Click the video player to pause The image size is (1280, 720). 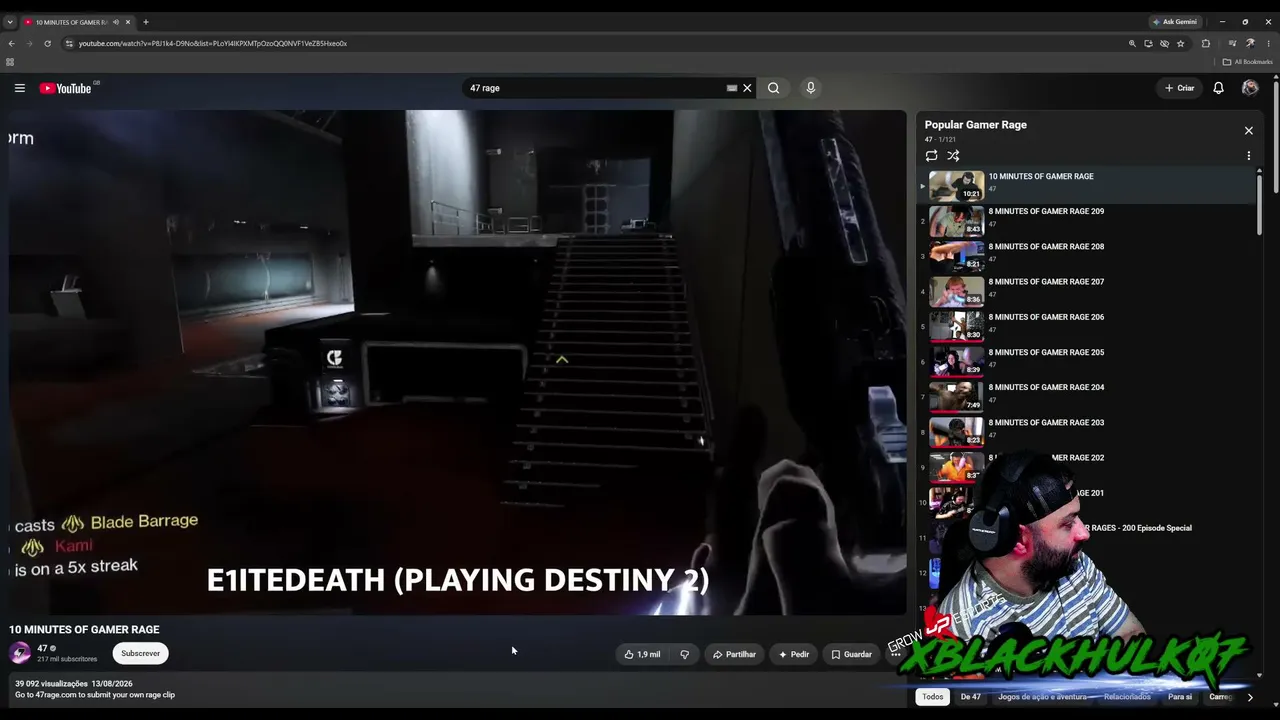458,362
